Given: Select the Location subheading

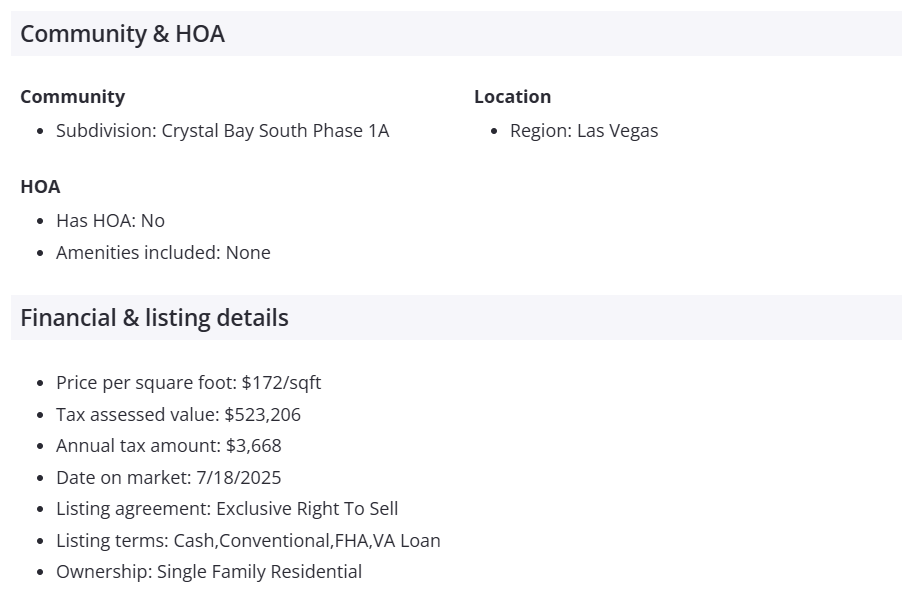Looking at the screenshot, I should (512, 97).
